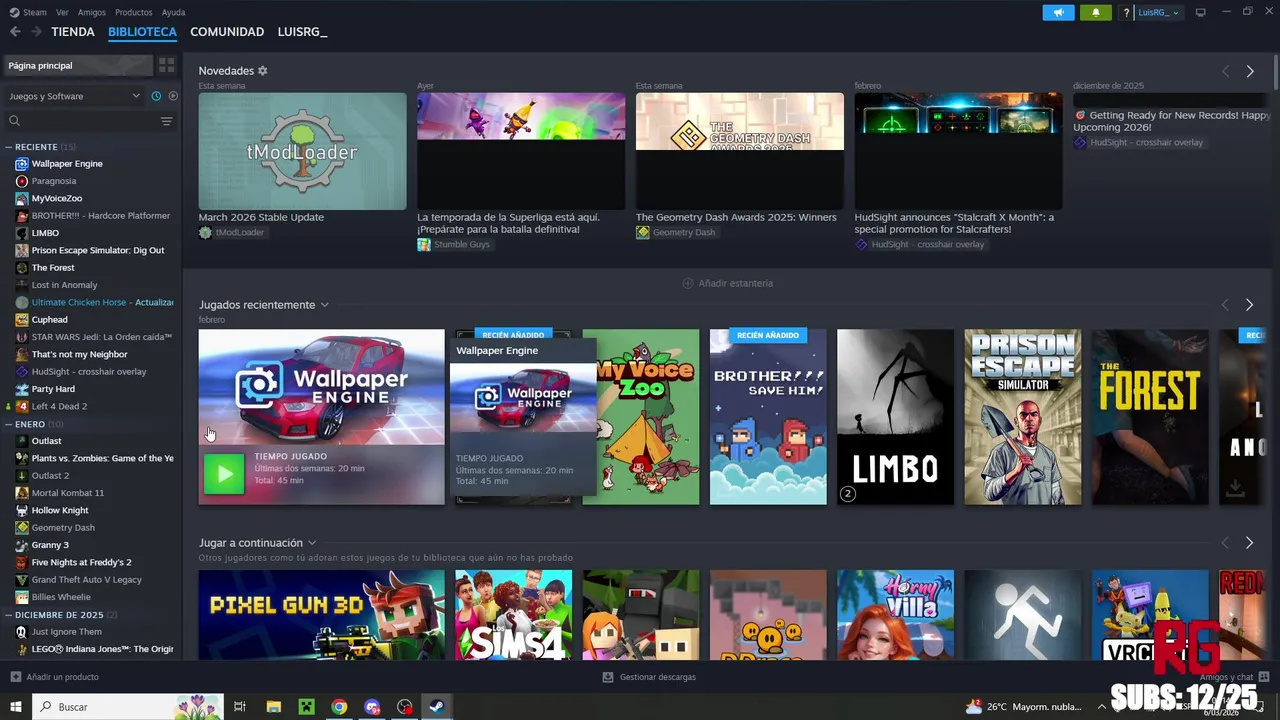Open advanced filters icon beside search
This screenshot has width=1280, height=720.
pos(167,121)
